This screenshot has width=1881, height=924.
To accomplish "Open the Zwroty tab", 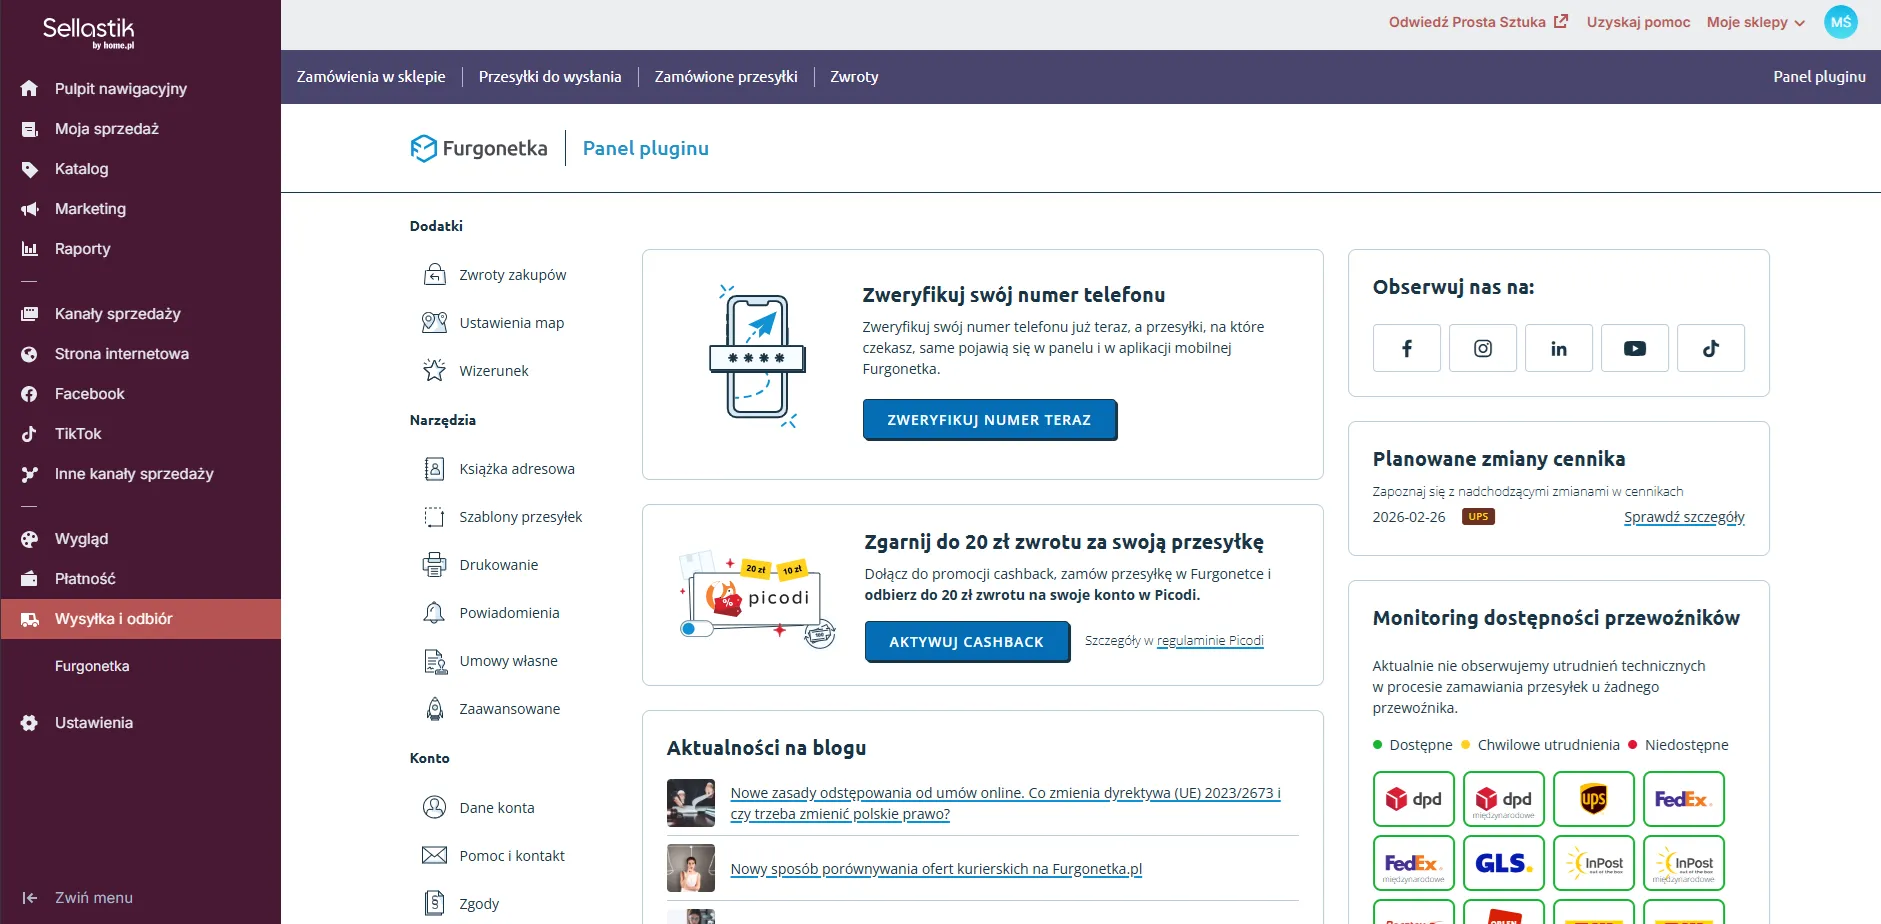I will [853, 77].
